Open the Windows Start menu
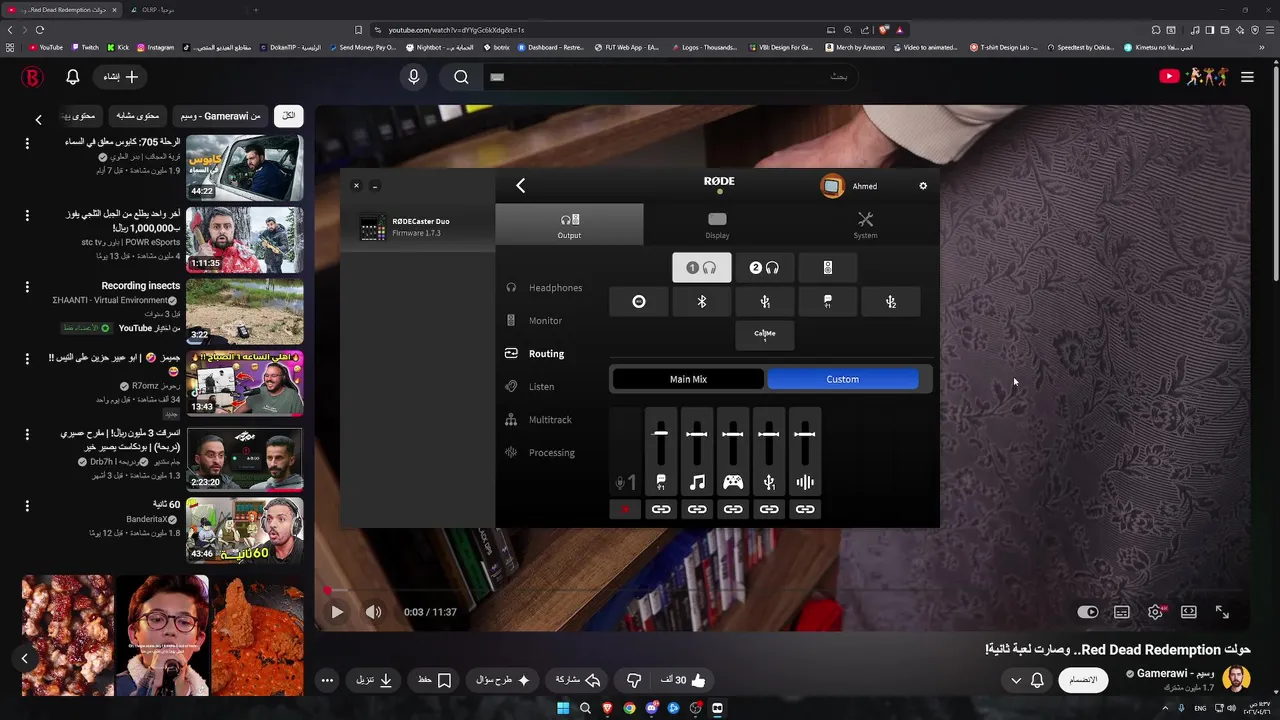The width and height of the screenshot is (1280, 720). coord(563,708)
